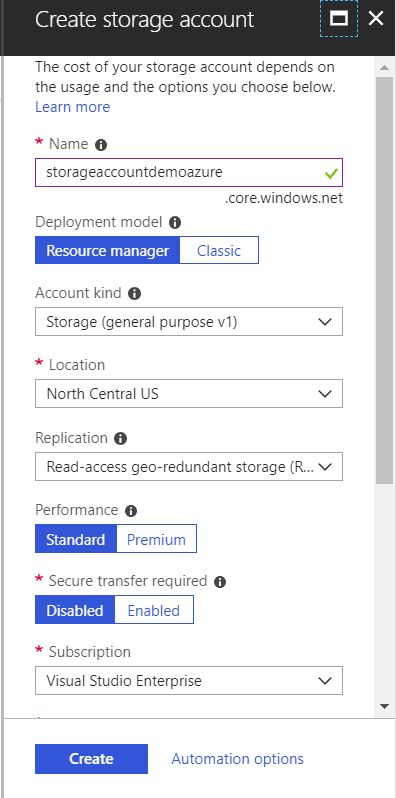The height and width of the screenshot is (798, 396).
Task: Click the Secure transfer required info icon
Action: pos(220,582)
